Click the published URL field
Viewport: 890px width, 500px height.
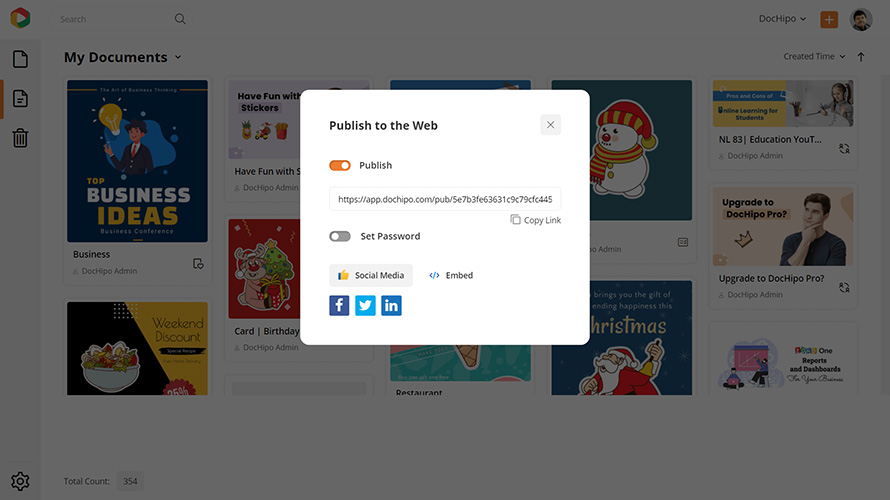click(445, 199)
